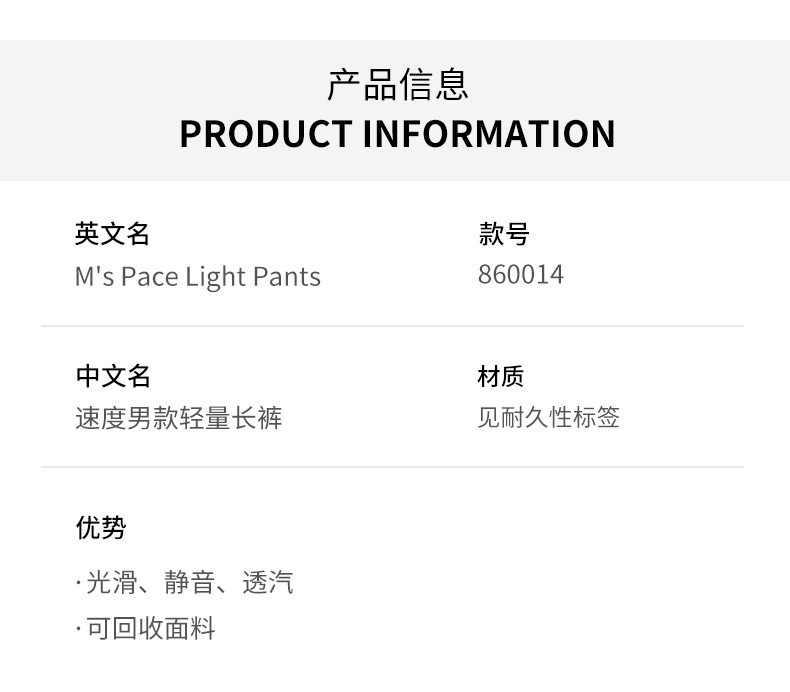Click the 见耐久性标签 material value
Image resolution: width=790 pixels, height=692 pixels.
click(x=548, y=417)
